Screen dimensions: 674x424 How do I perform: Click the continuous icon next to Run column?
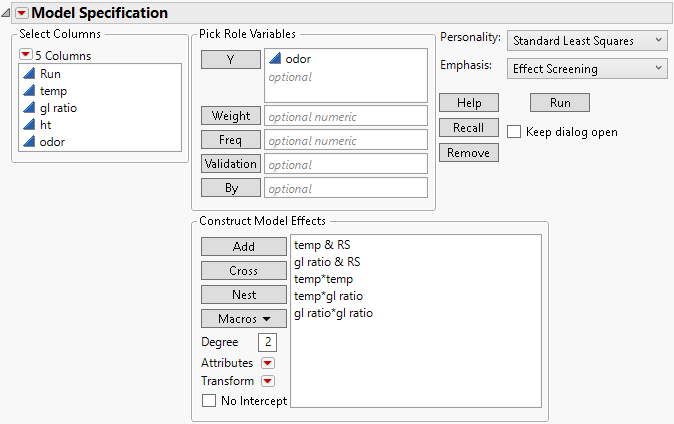[30, 74]
